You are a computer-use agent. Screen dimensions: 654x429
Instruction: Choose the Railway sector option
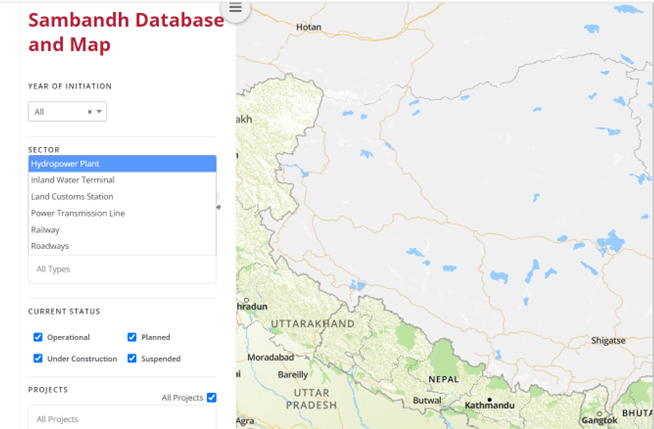pos(122,230)
